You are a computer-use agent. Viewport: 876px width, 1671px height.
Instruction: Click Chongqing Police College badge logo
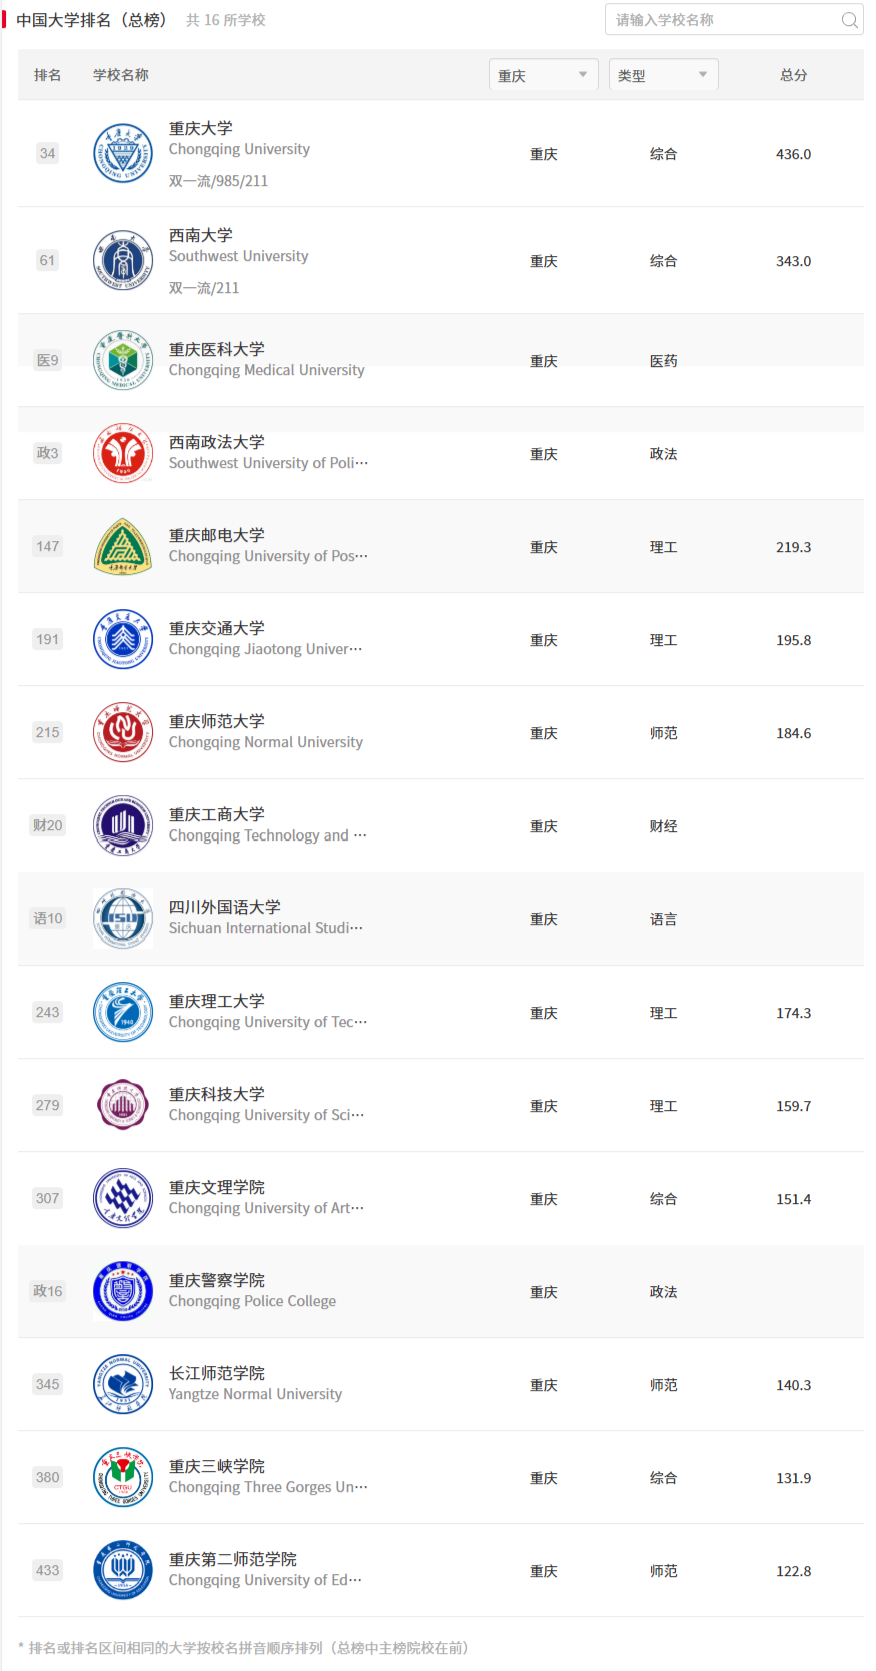123,1291
